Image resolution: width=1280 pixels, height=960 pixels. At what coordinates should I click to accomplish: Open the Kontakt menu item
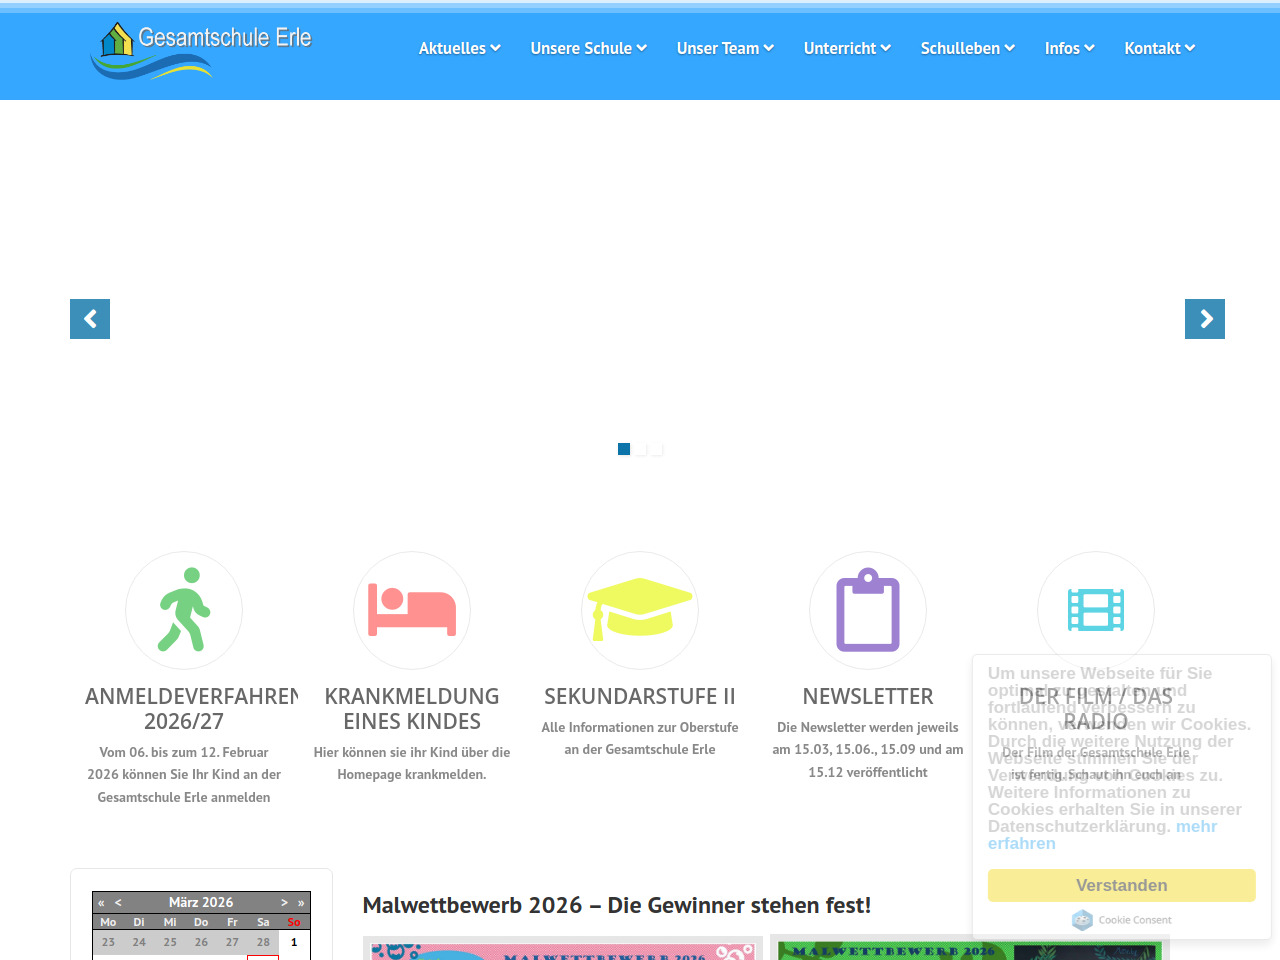coord(1159,48)
